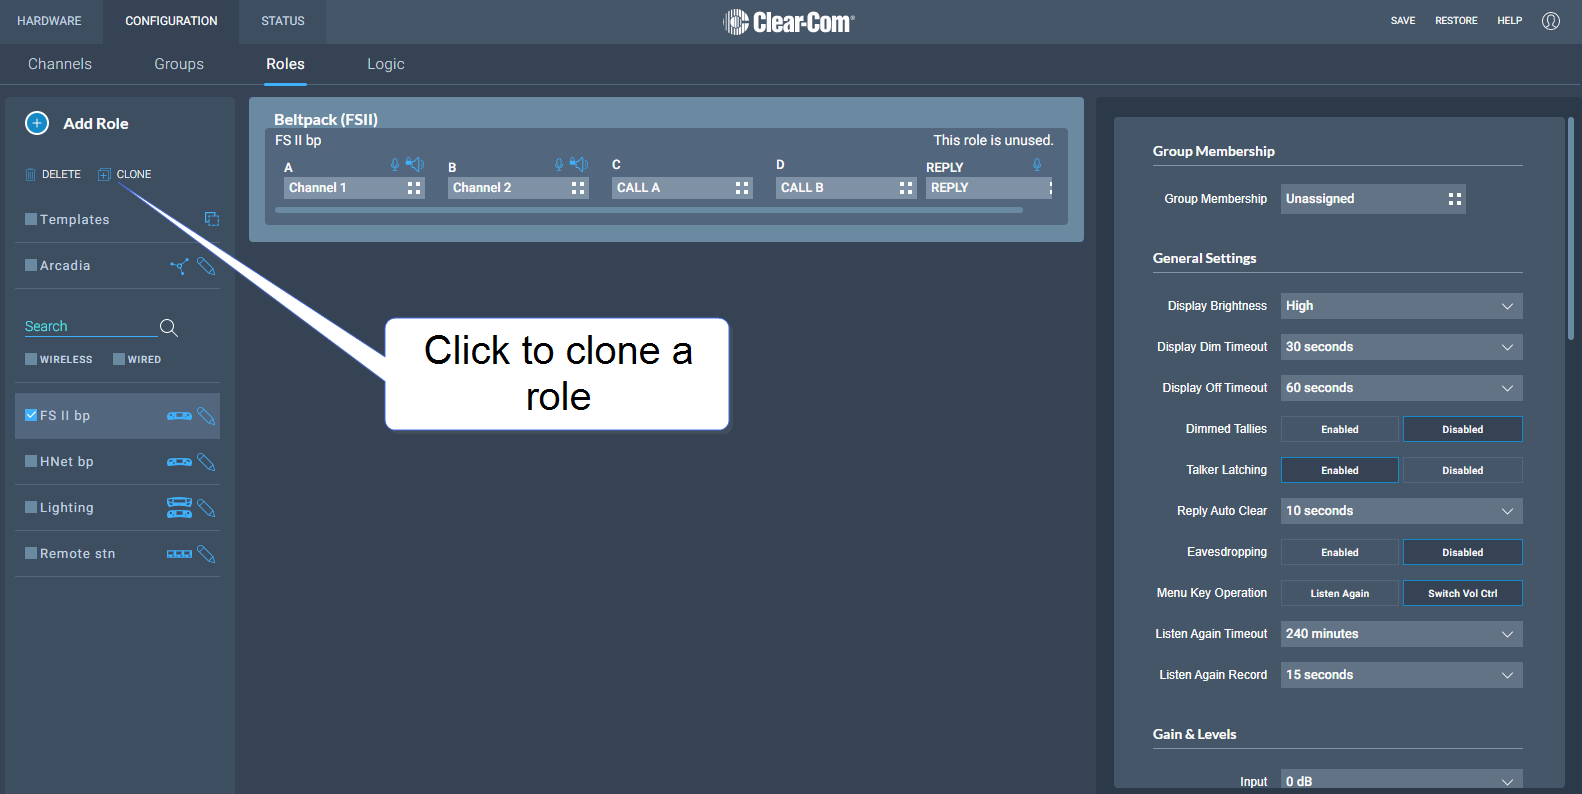Set Dimmed Tallies to Enabled

tap(1339, 429)
